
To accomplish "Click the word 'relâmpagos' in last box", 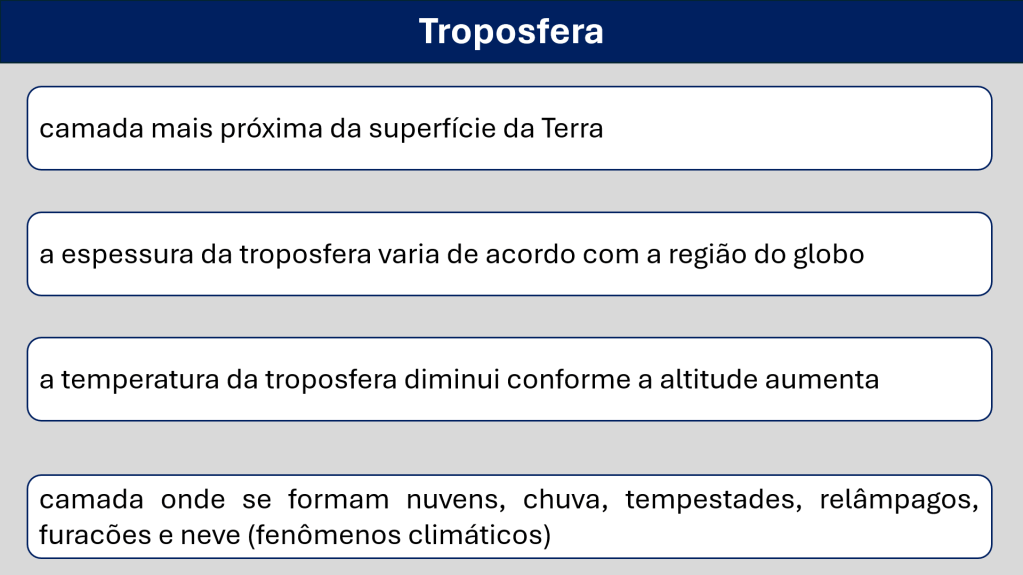I will point(898,500).
